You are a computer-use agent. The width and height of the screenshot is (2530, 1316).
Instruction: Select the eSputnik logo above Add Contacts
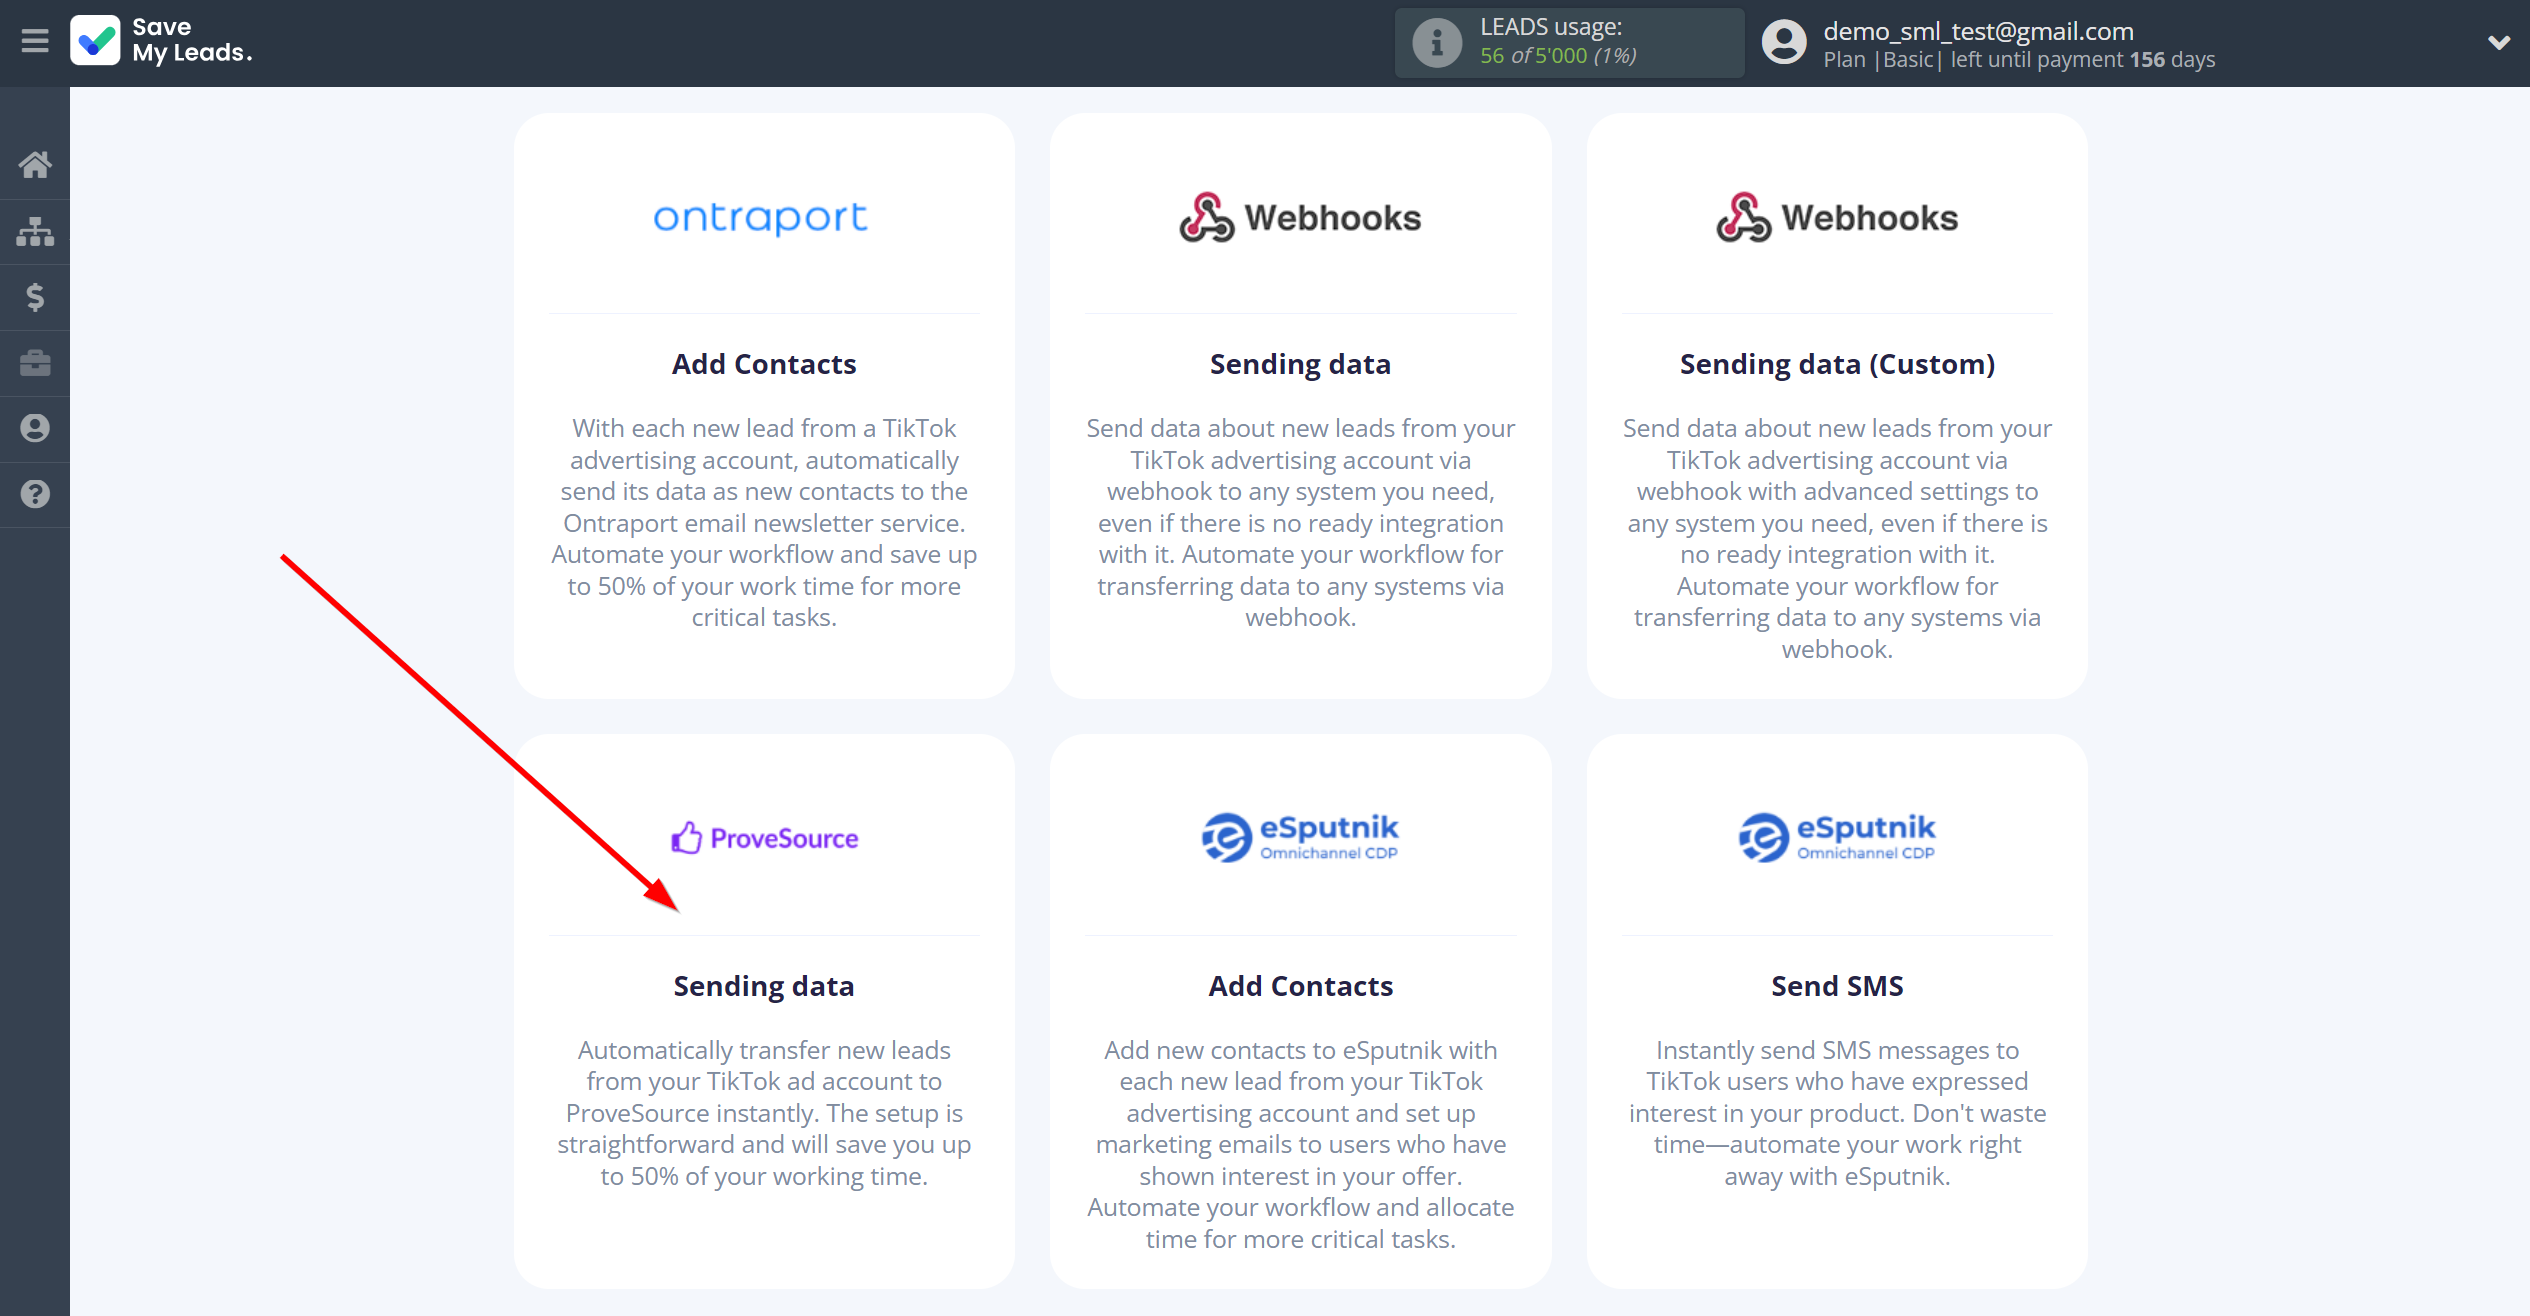[x=1300, y=838]
